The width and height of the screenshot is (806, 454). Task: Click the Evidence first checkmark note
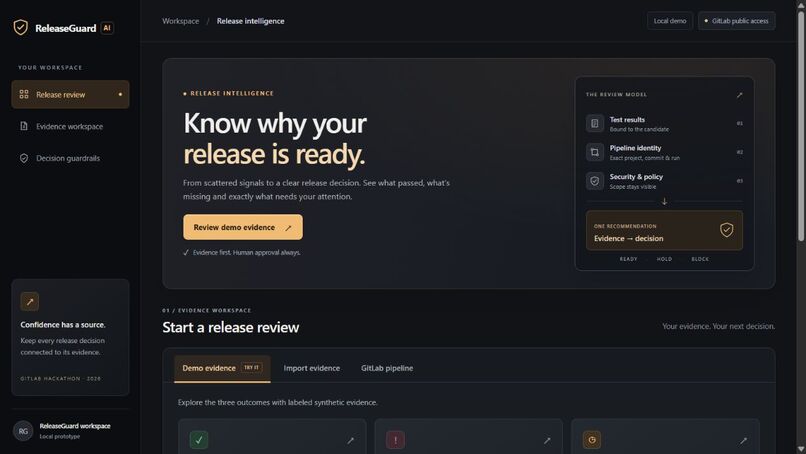(x=242, y=252)
